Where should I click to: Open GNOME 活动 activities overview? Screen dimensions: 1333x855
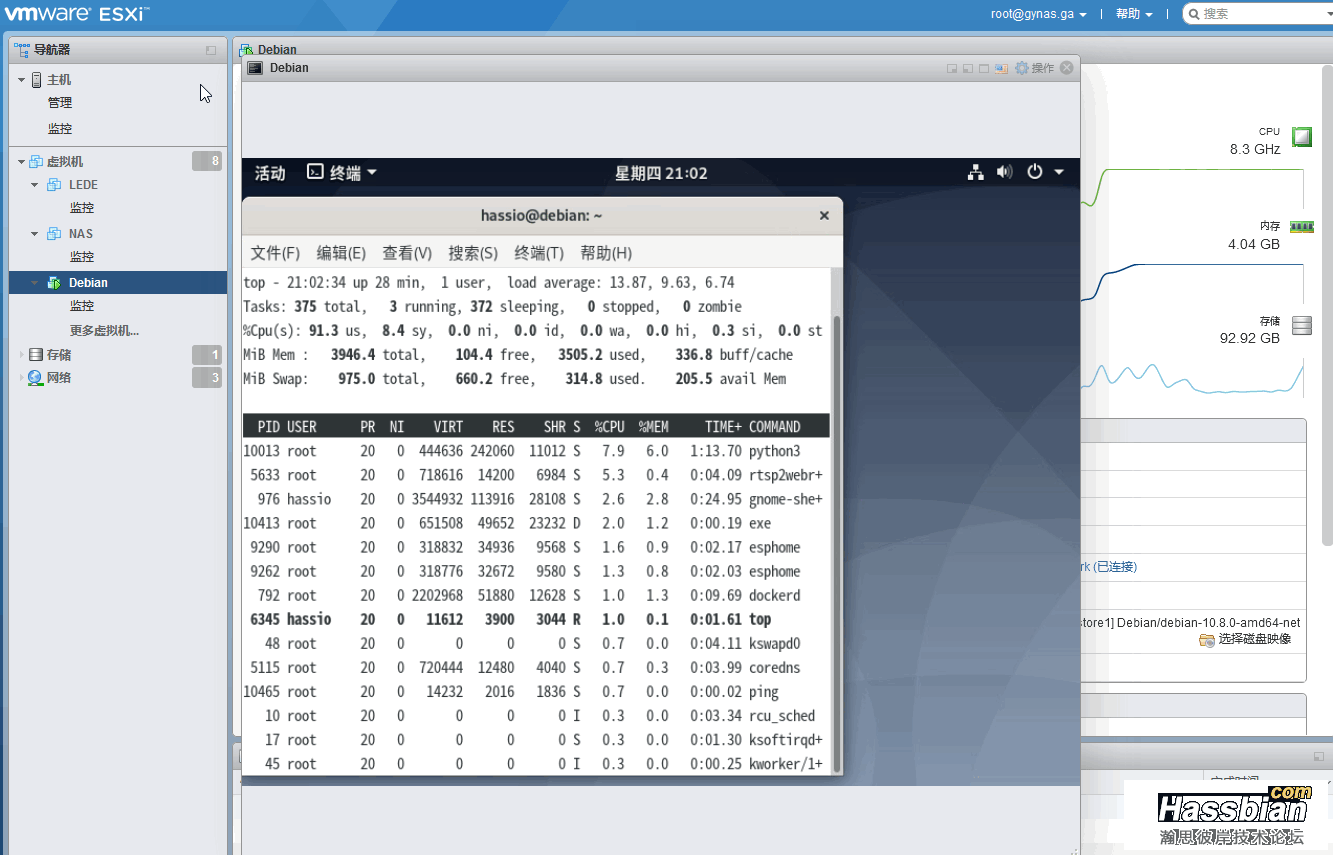[x=270, y=173]
